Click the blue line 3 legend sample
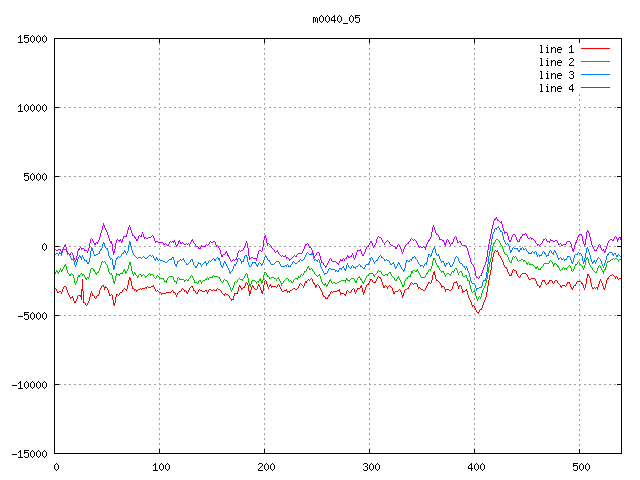Screen dimensions: 640x480 [595, 75]
